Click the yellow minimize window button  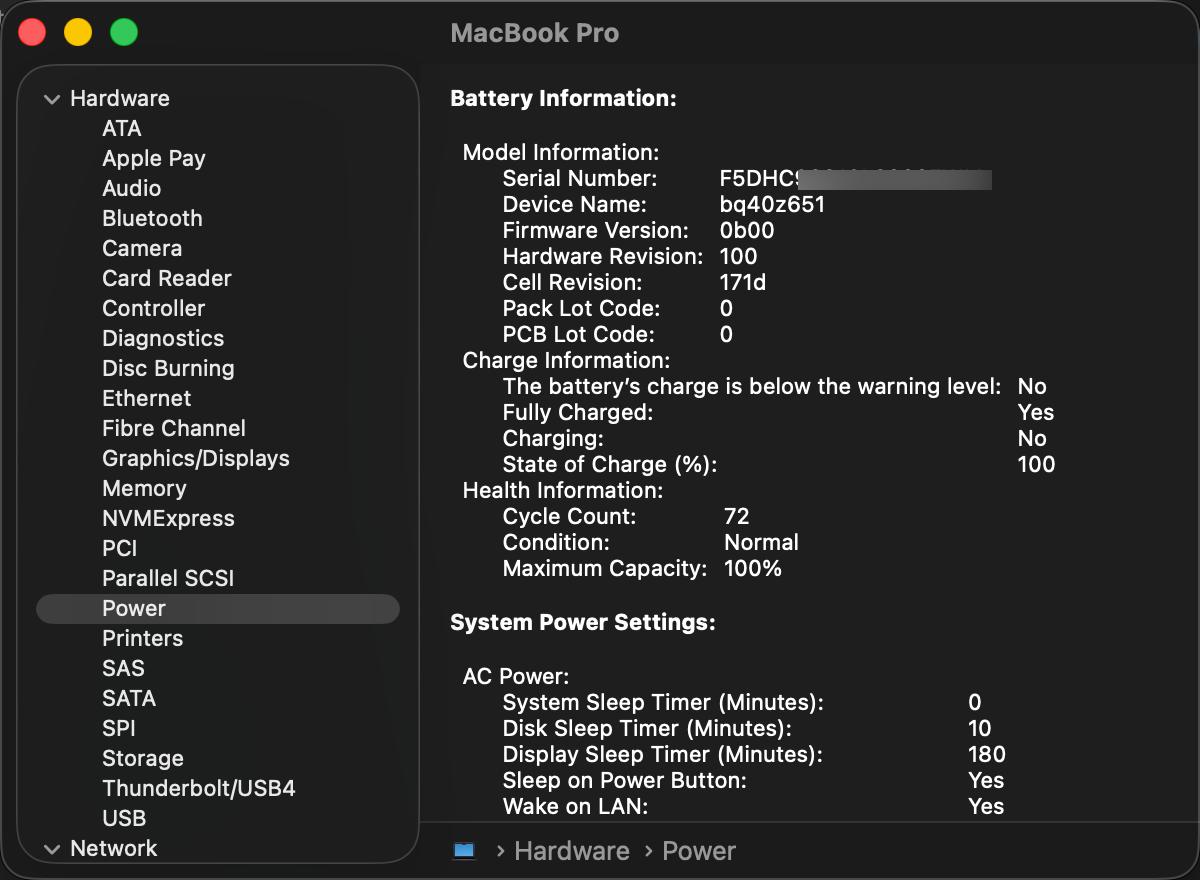(x=78, y=32)
